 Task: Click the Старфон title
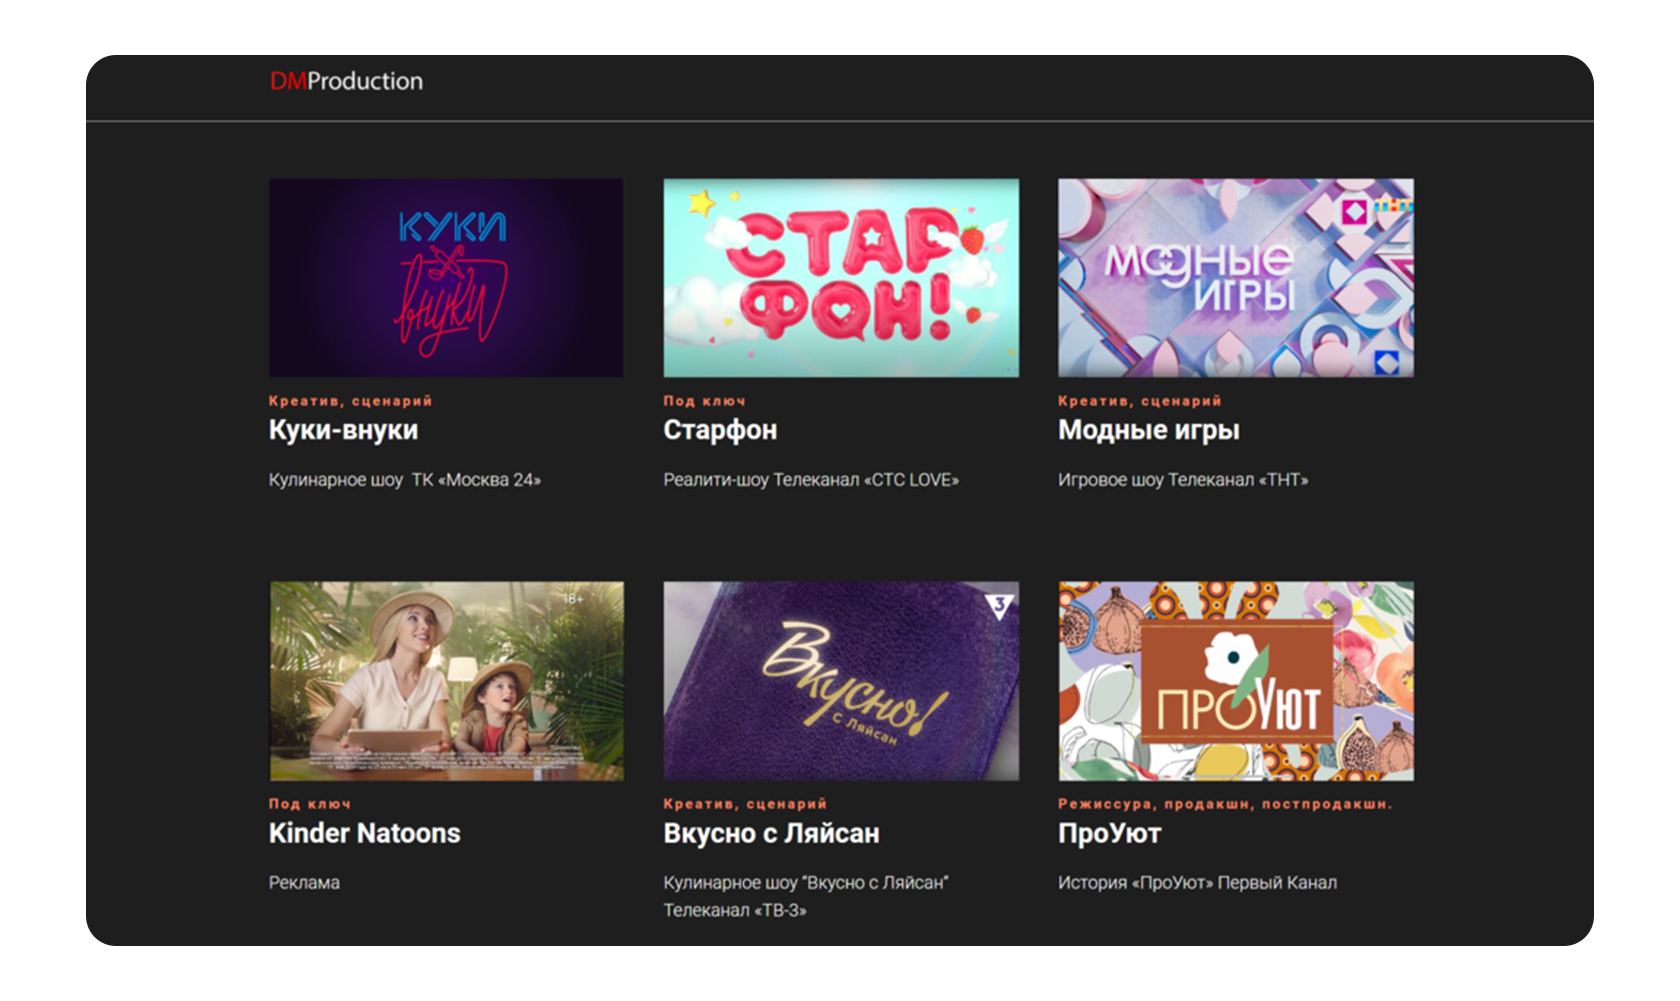tap(720, 430)
